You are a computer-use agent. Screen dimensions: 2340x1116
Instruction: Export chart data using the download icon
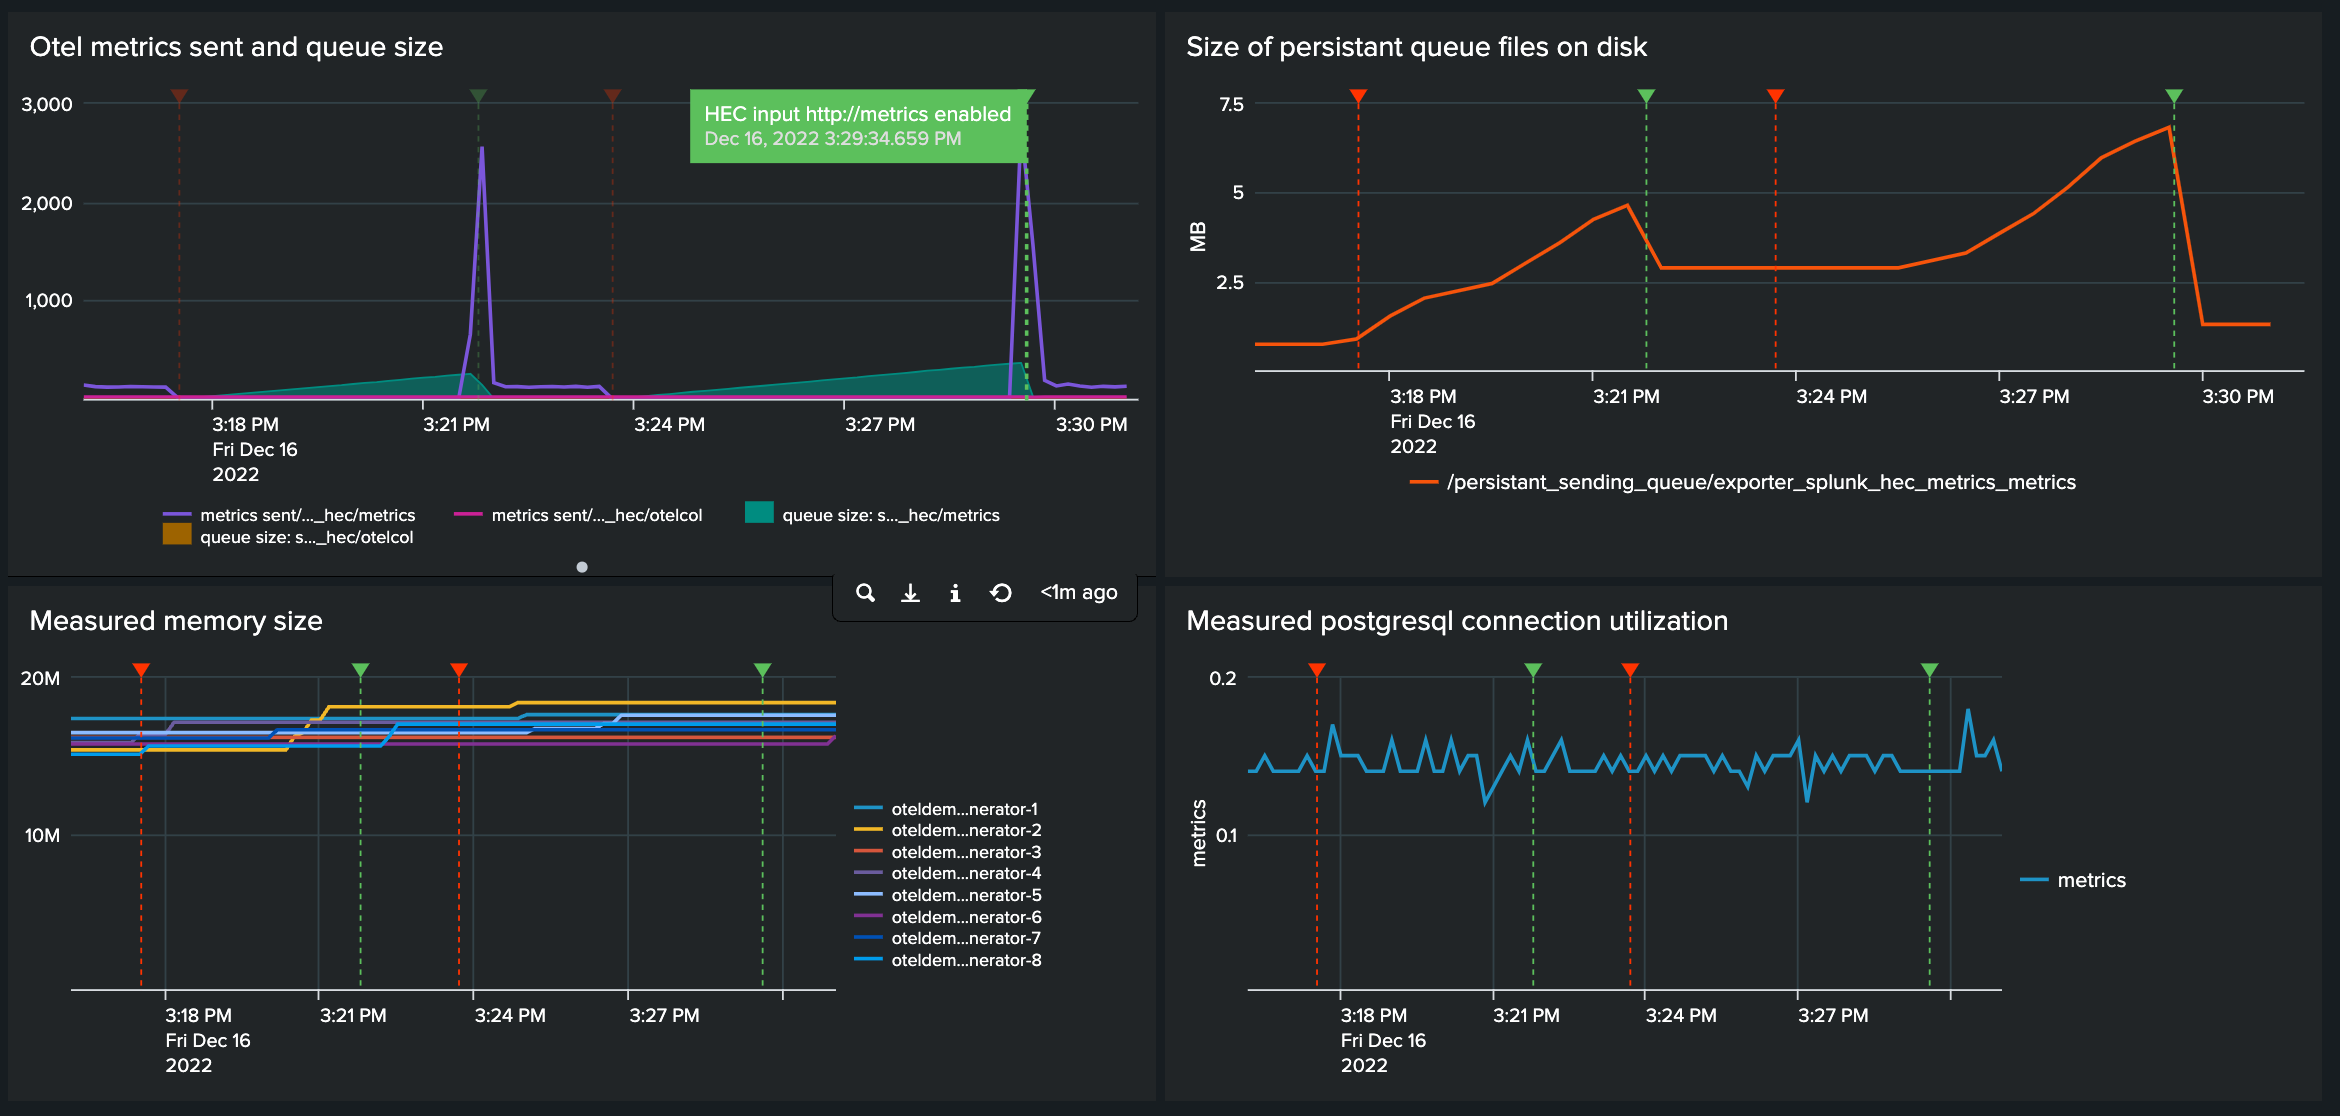pyautogui.click(x=910, y=592)
